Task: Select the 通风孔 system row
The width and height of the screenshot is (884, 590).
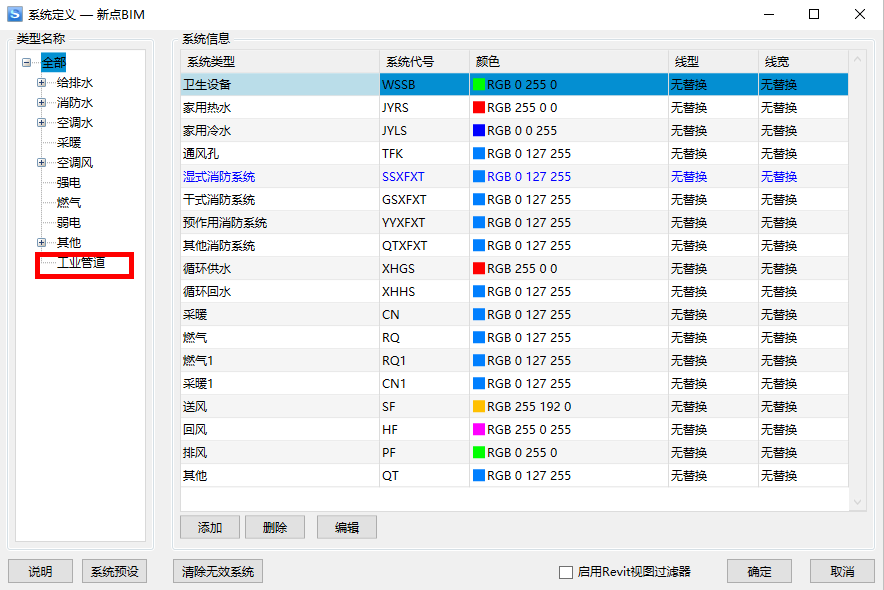Action: tap(514, 153)
